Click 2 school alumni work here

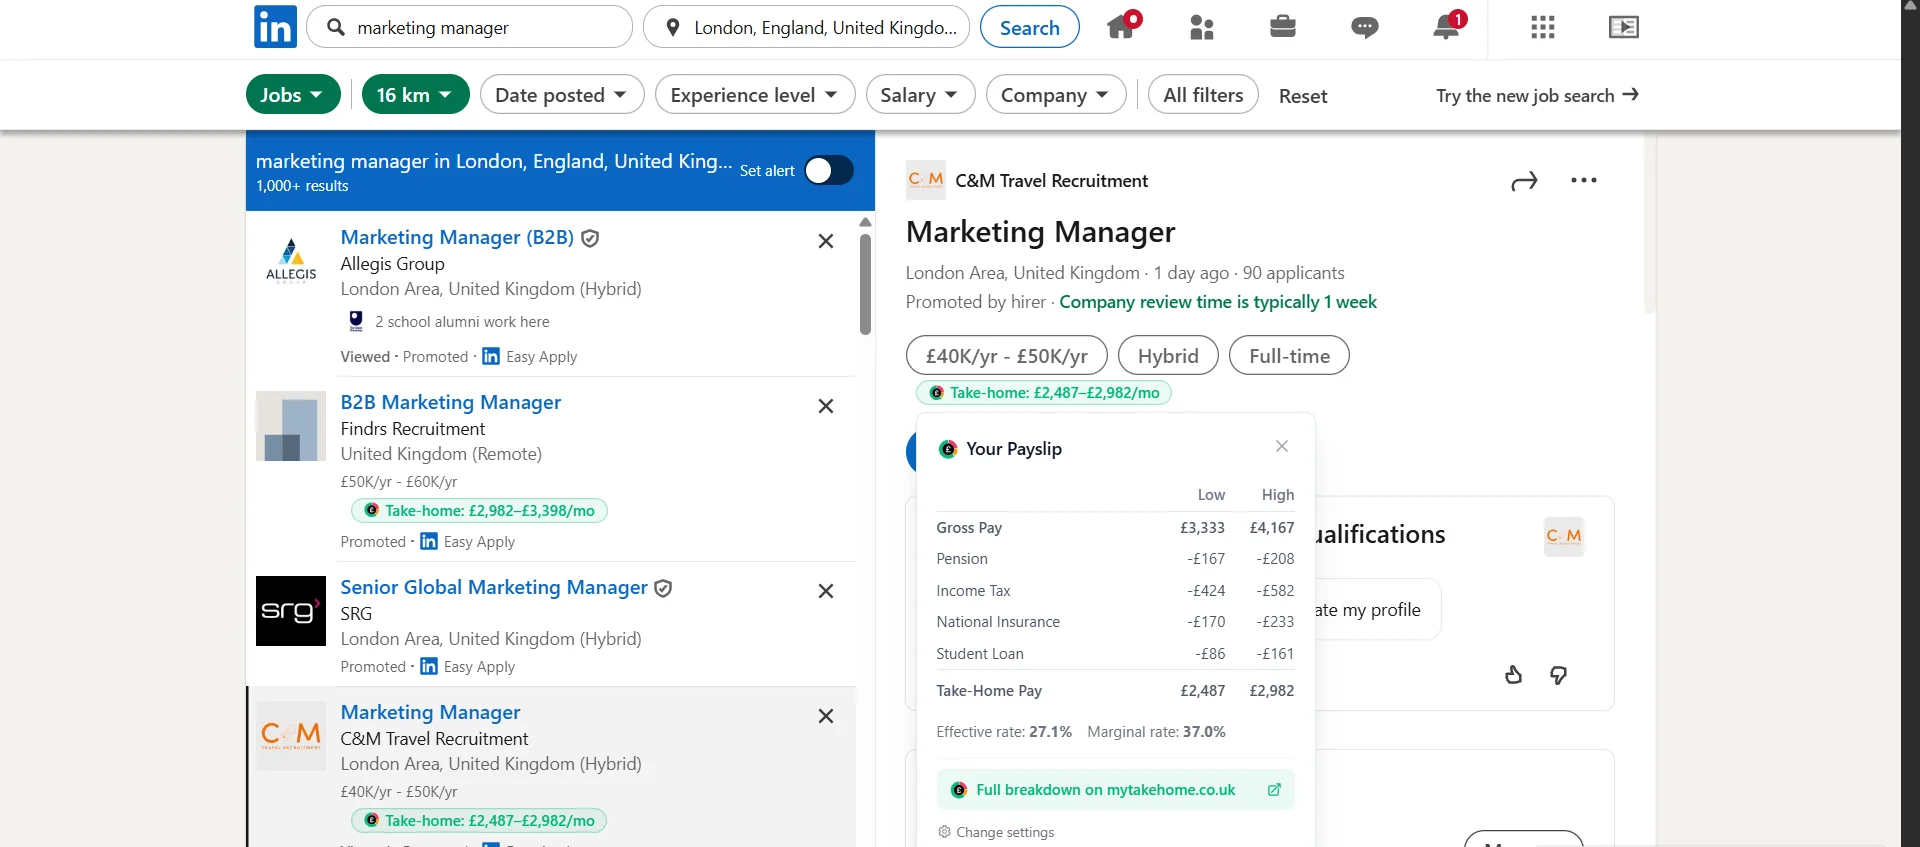tap(462, 322)
